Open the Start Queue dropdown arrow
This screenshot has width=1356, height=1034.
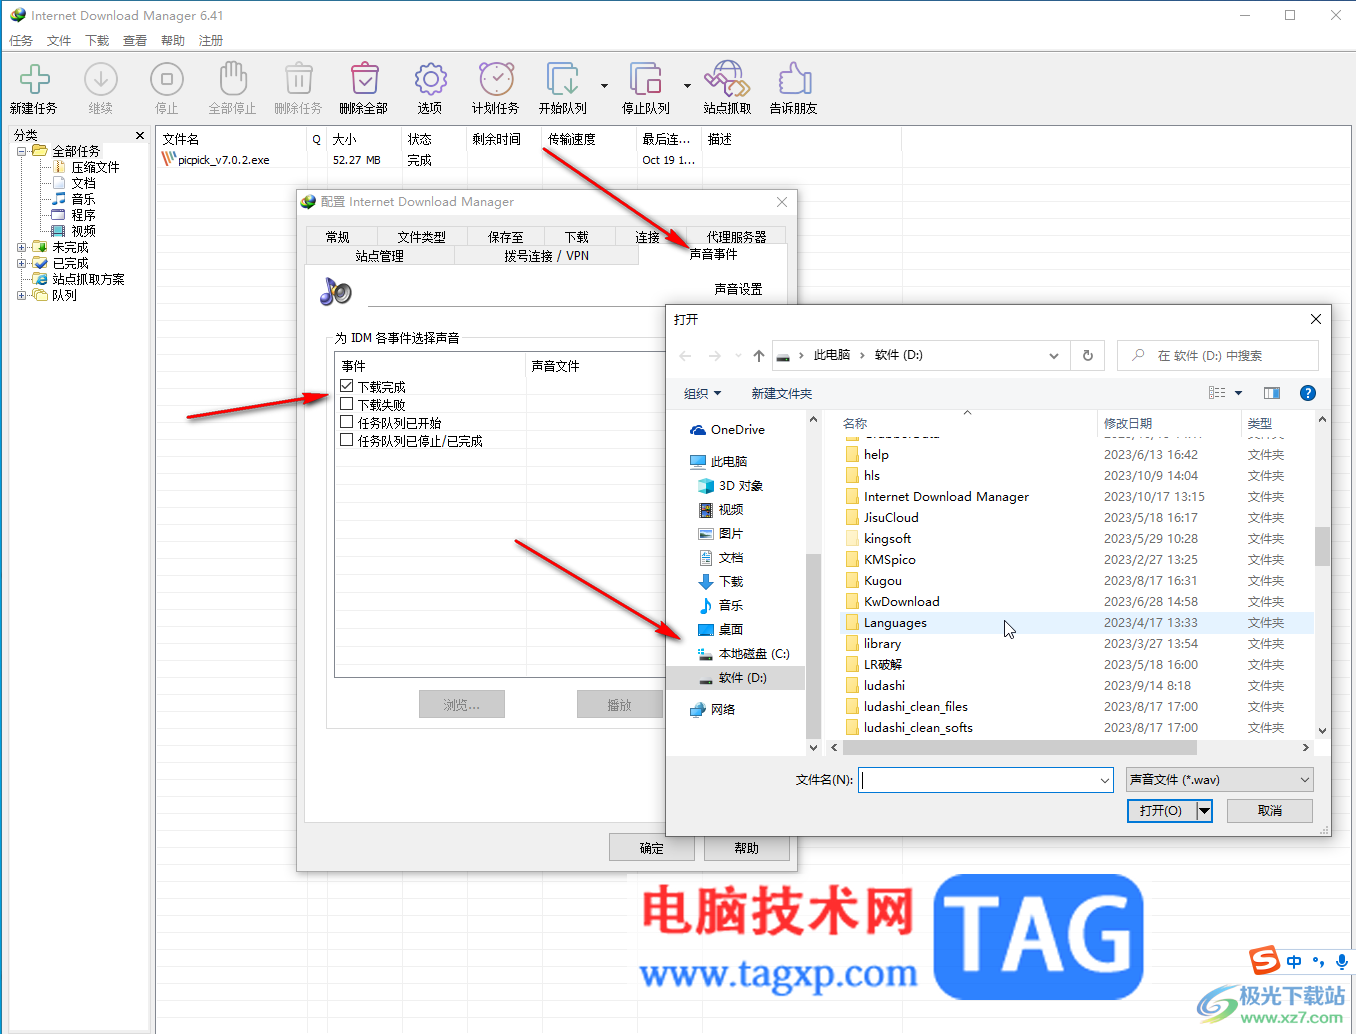pyautogui.click(x=604, y=86)
